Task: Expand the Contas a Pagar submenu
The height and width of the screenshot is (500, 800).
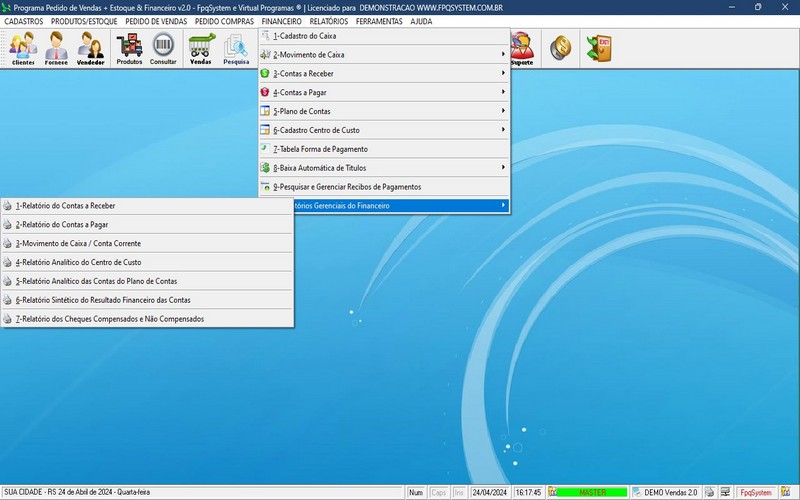Action: [385, 92]
